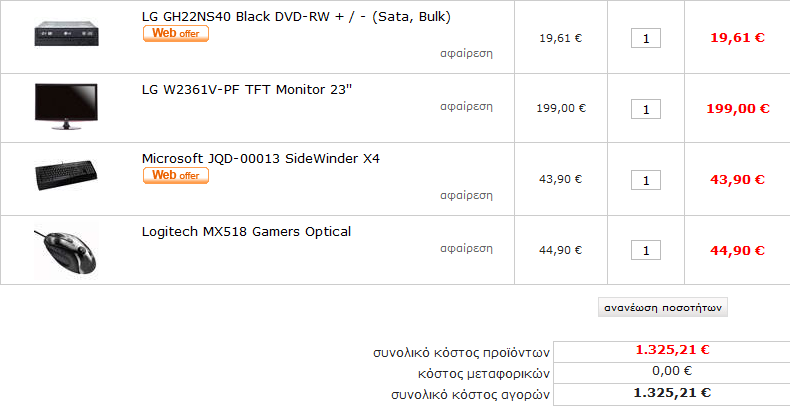Click the Logitech MX518 mouse image
This screenshot has height=406, width=790.
coord(67,251)
